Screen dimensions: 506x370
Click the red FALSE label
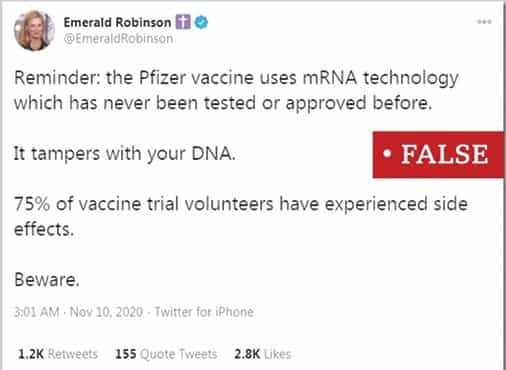coord(438,155)
